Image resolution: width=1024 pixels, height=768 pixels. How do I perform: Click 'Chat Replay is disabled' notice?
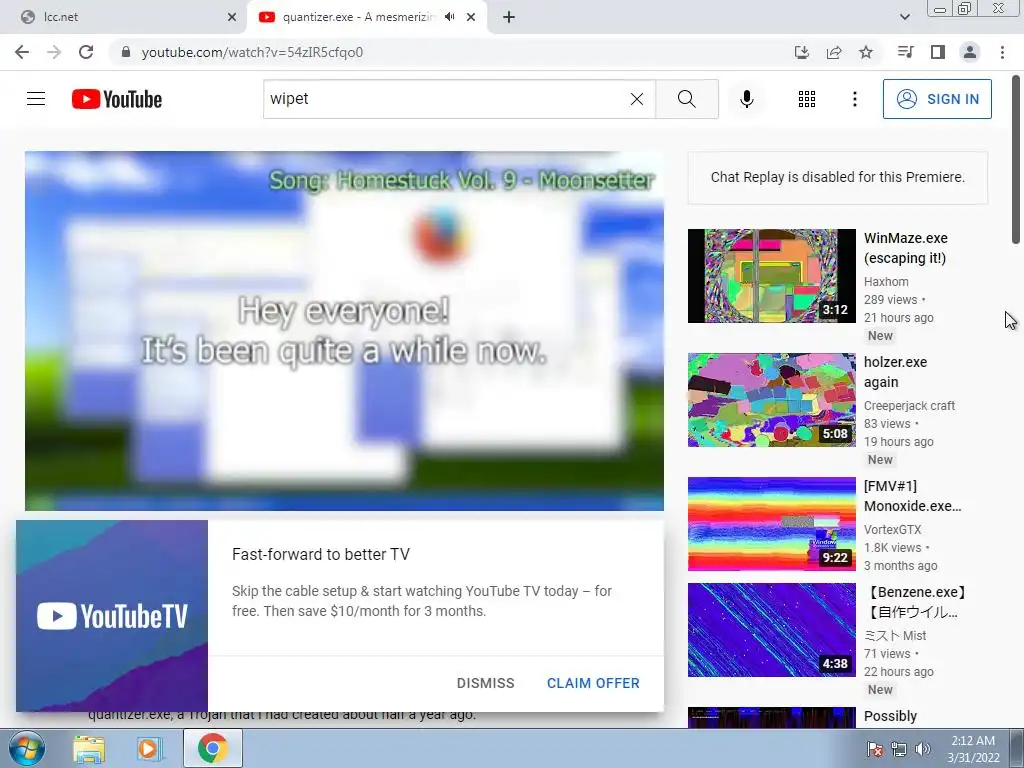(837, 177)
